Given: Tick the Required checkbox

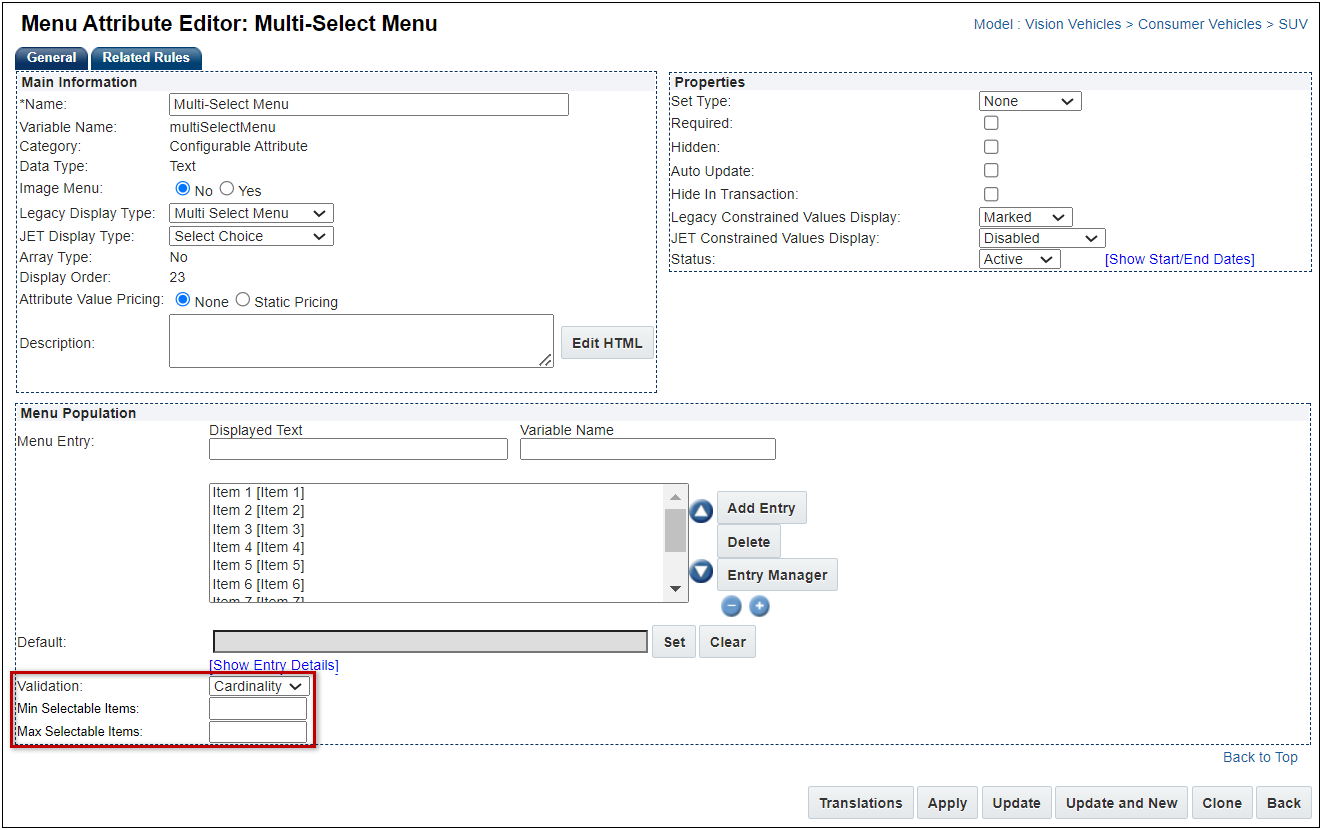Looking at the screenshot, I should point(991,123).
